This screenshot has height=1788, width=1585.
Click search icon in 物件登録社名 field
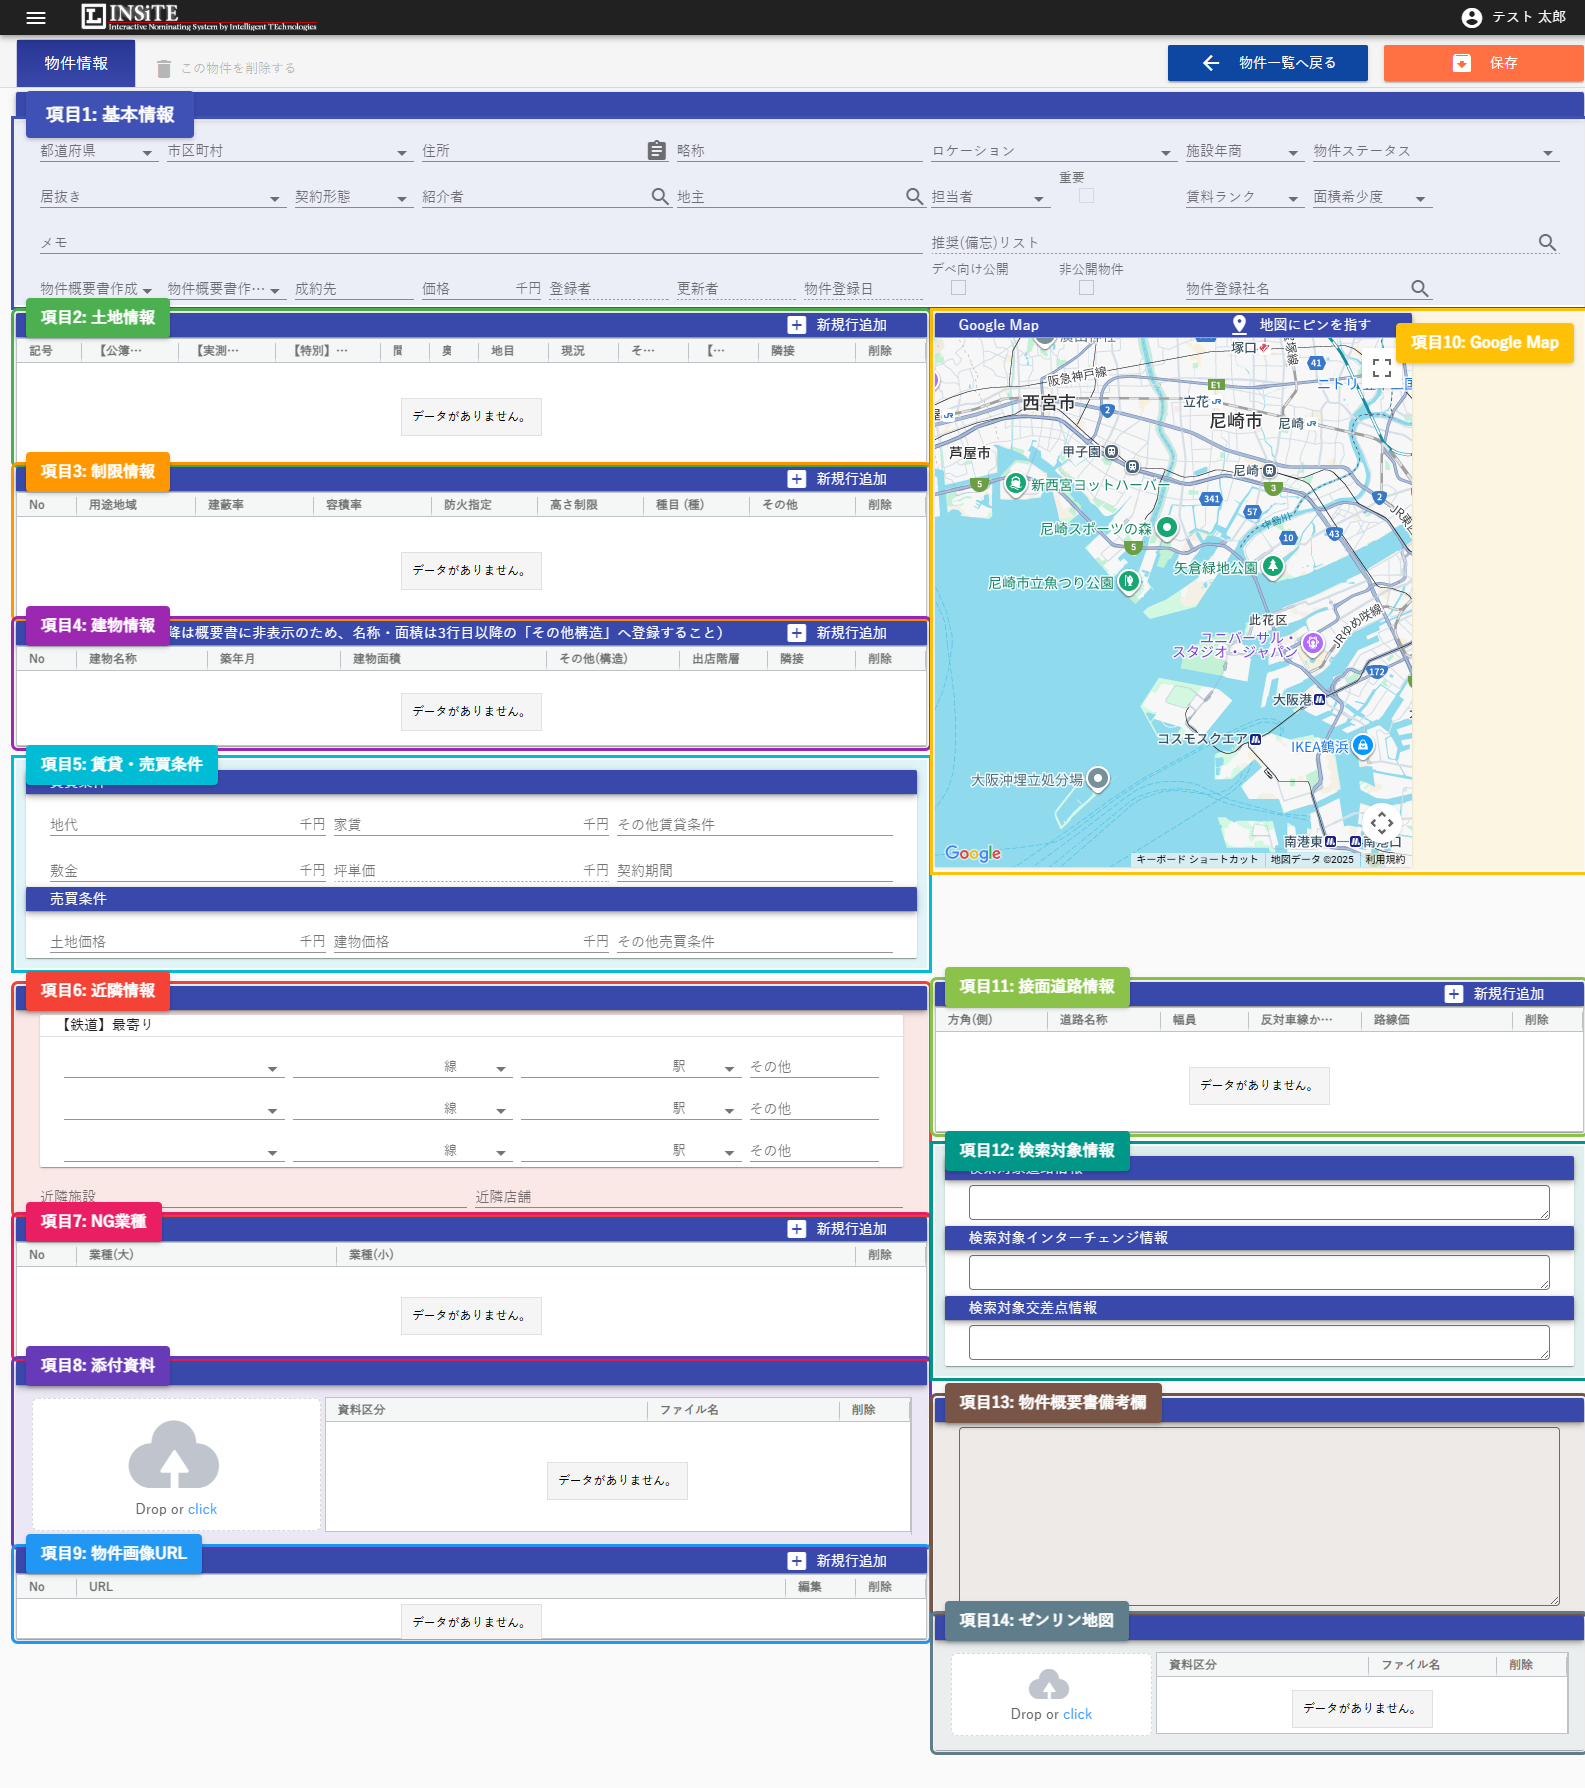click(1419, 288)
